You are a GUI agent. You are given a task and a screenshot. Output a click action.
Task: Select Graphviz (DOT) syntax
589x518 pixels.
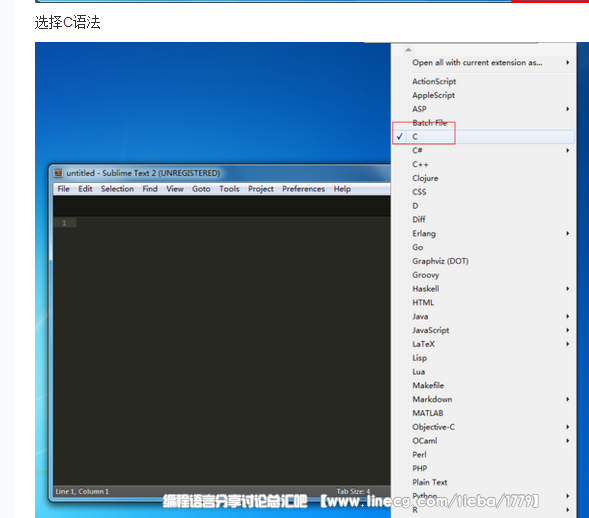tap(483, 261)
